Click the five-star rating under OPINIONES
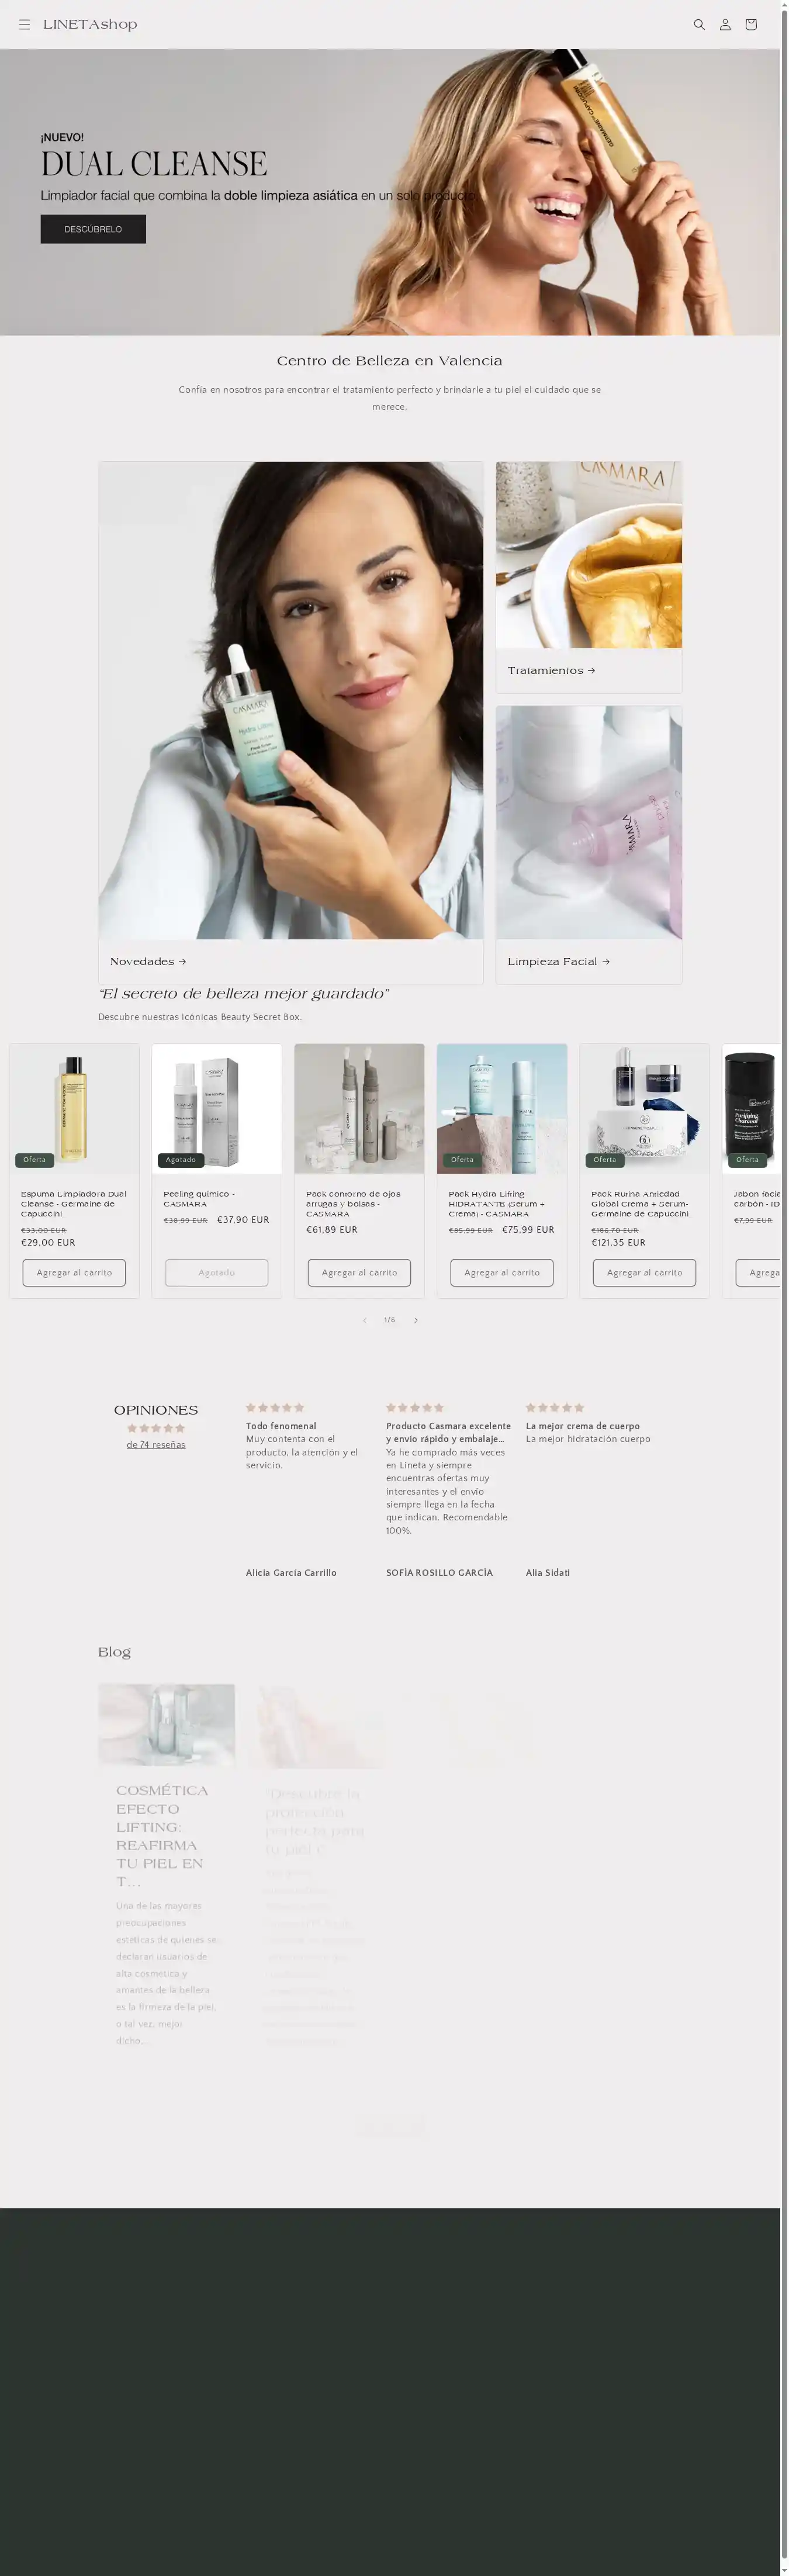Image resolution: width=789 pixels, height=2576 pixels. pyautogui.click(x=156, y=1428)
